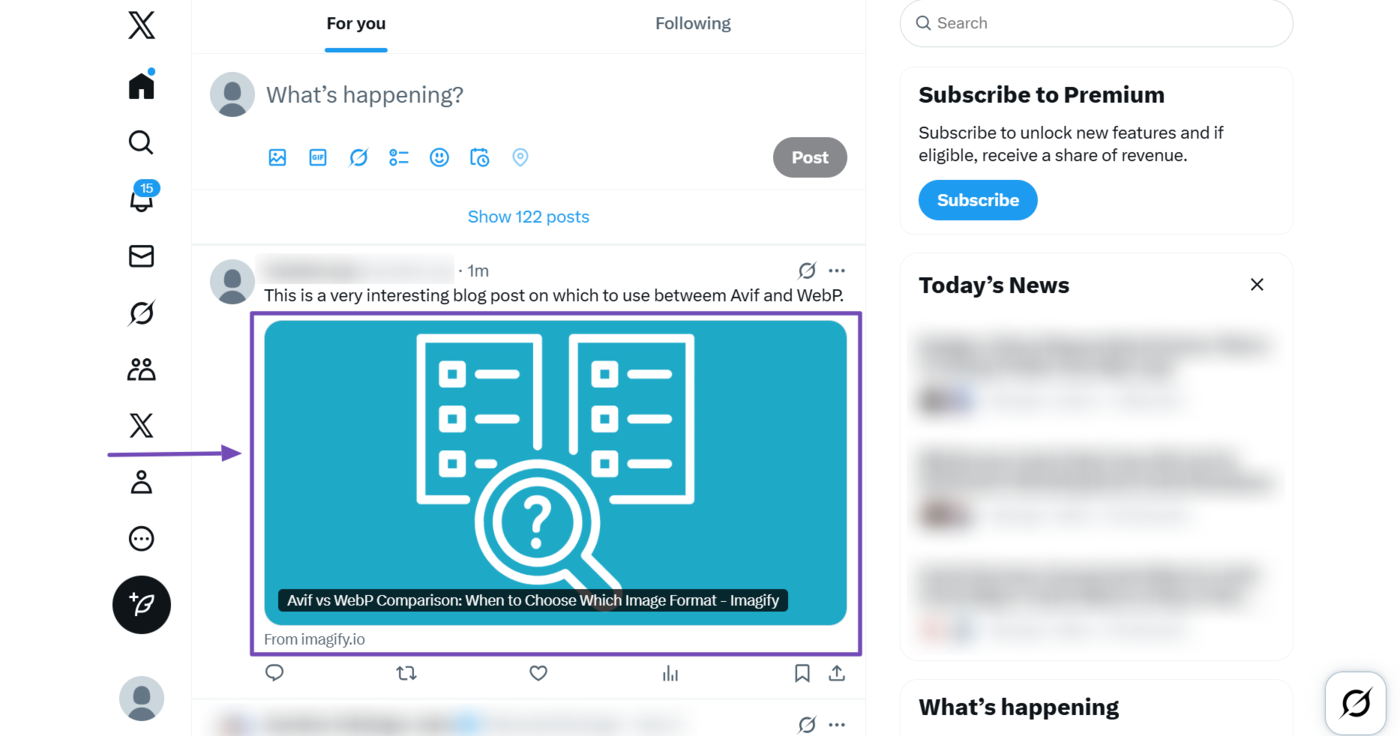The width and height of the screenshot is (1400, 736).
Task: Open the More options menu on the tweet
Action: click(x=837, y=270)
